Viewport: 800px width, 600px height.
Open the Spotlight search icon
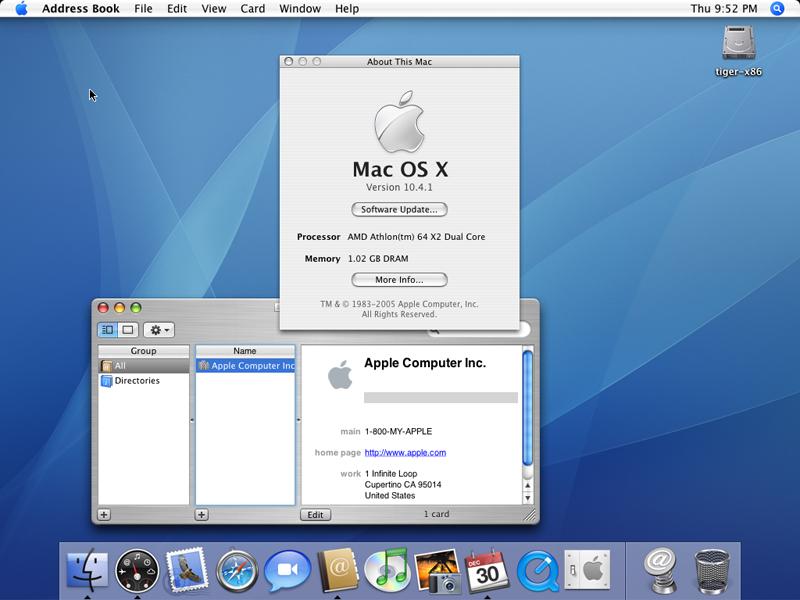778,9
